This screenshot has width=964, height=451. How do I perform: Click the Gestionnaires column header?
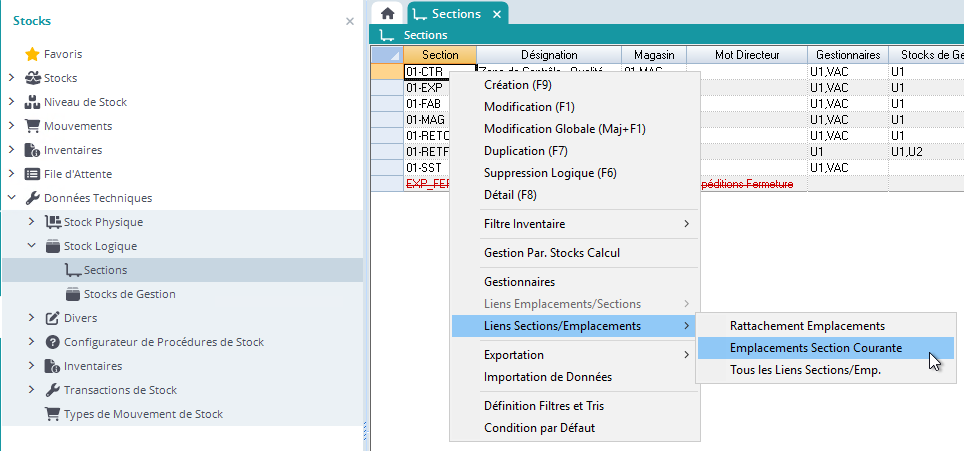(847, 55)
